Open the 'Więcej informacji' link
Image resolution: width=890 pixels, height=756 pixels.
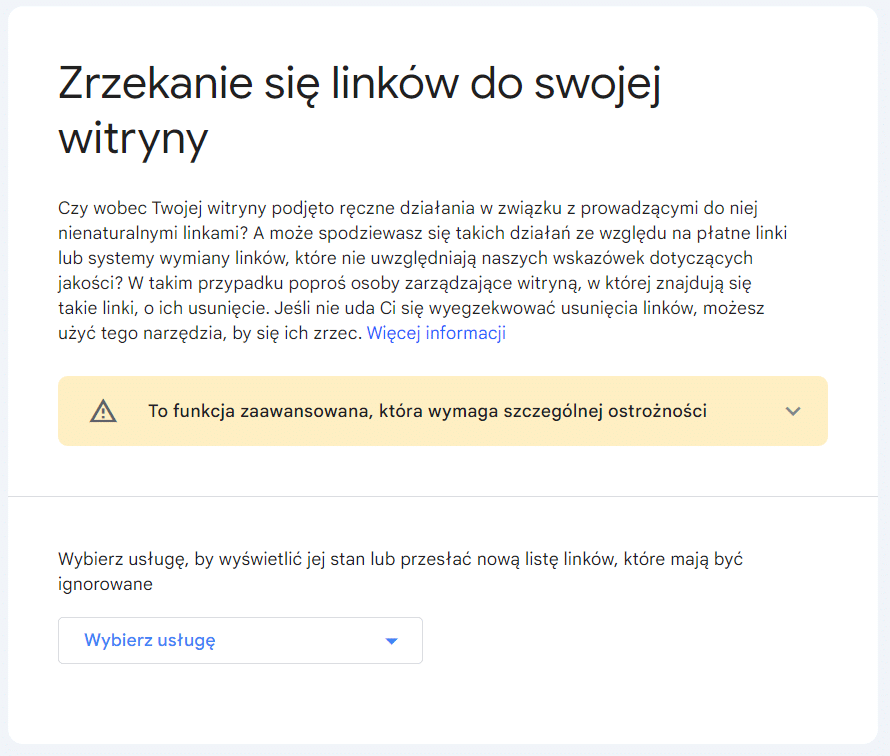(x=436, y=333)
